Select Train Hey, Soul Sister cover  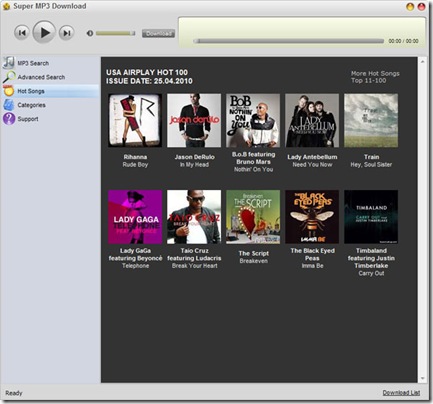pyautogui.click(x=371, y=120)
